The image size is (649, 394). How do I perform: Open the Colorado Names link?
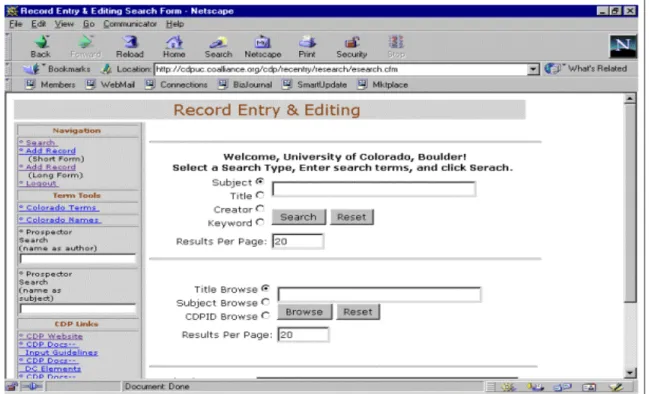pyautogui.click(x=60, y=220)
